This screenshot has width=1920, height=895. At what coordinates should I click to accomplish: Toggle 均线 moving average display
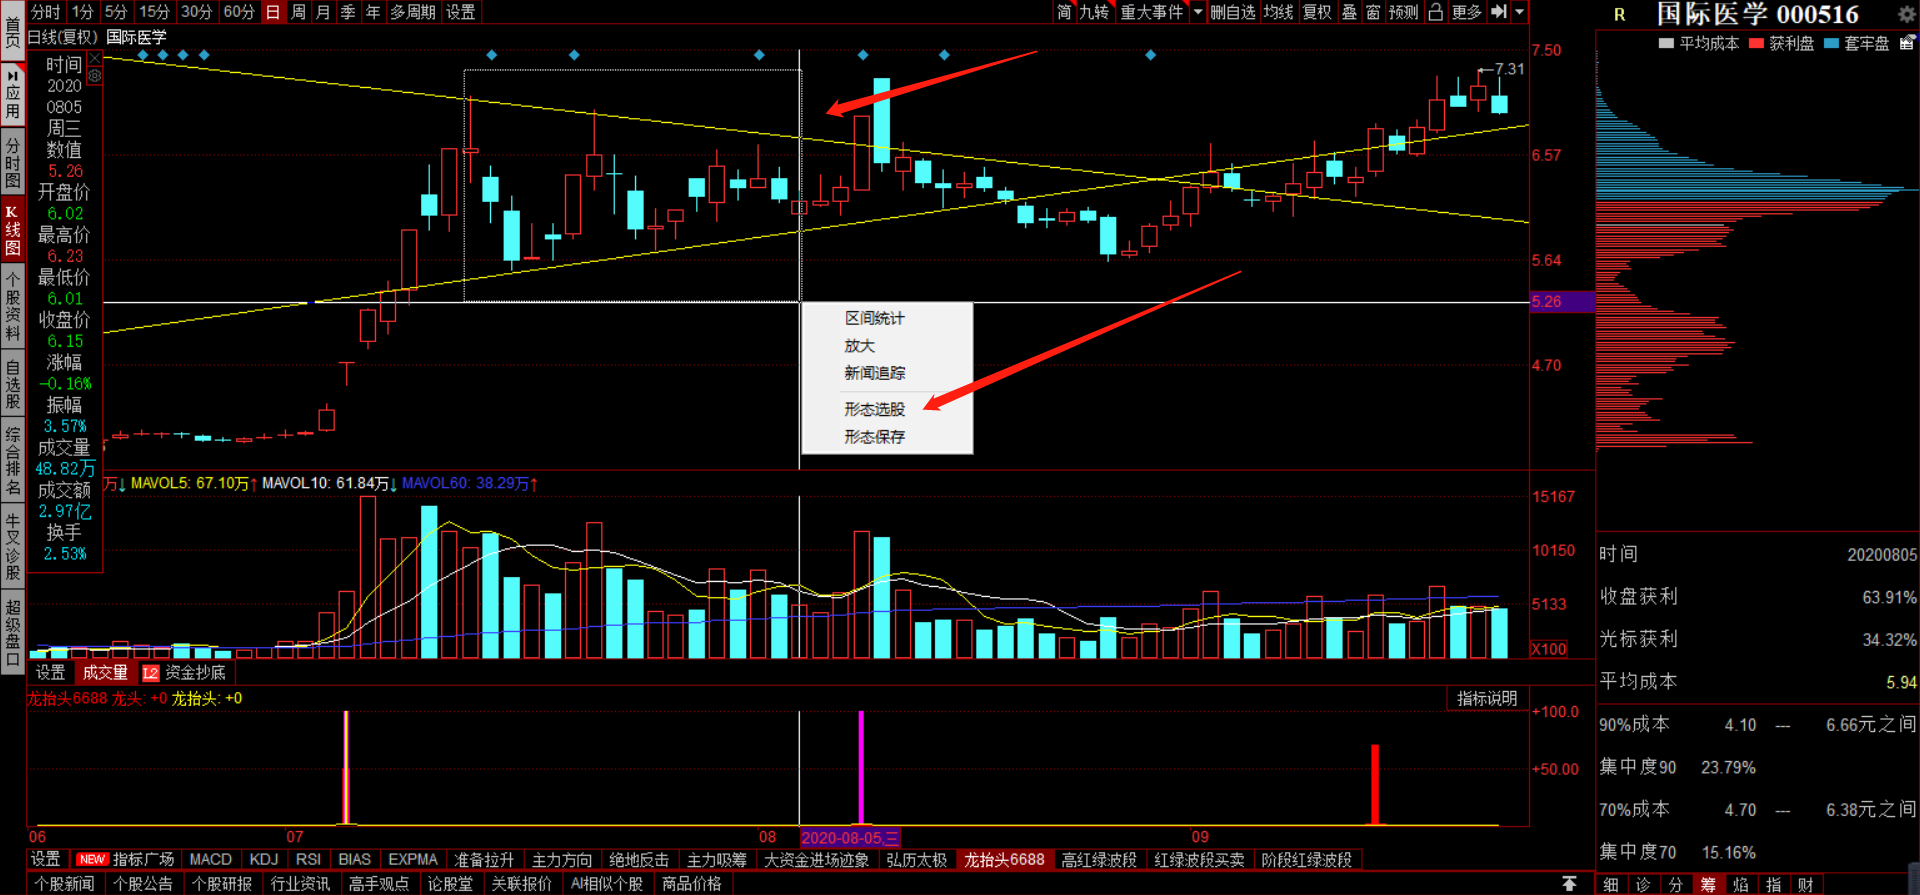click(x=1278, y=12)
